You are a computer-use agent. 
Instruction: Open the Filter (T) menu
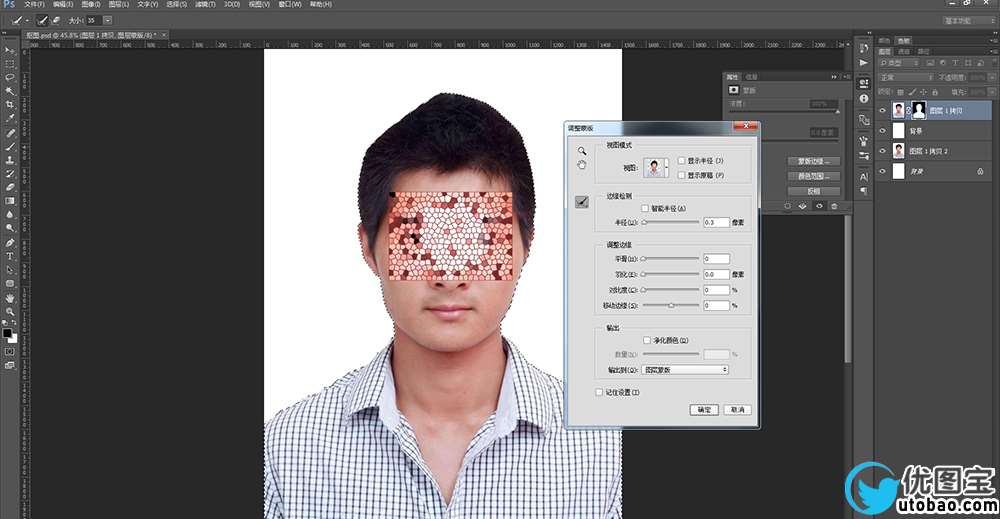(x=204, y=4)
